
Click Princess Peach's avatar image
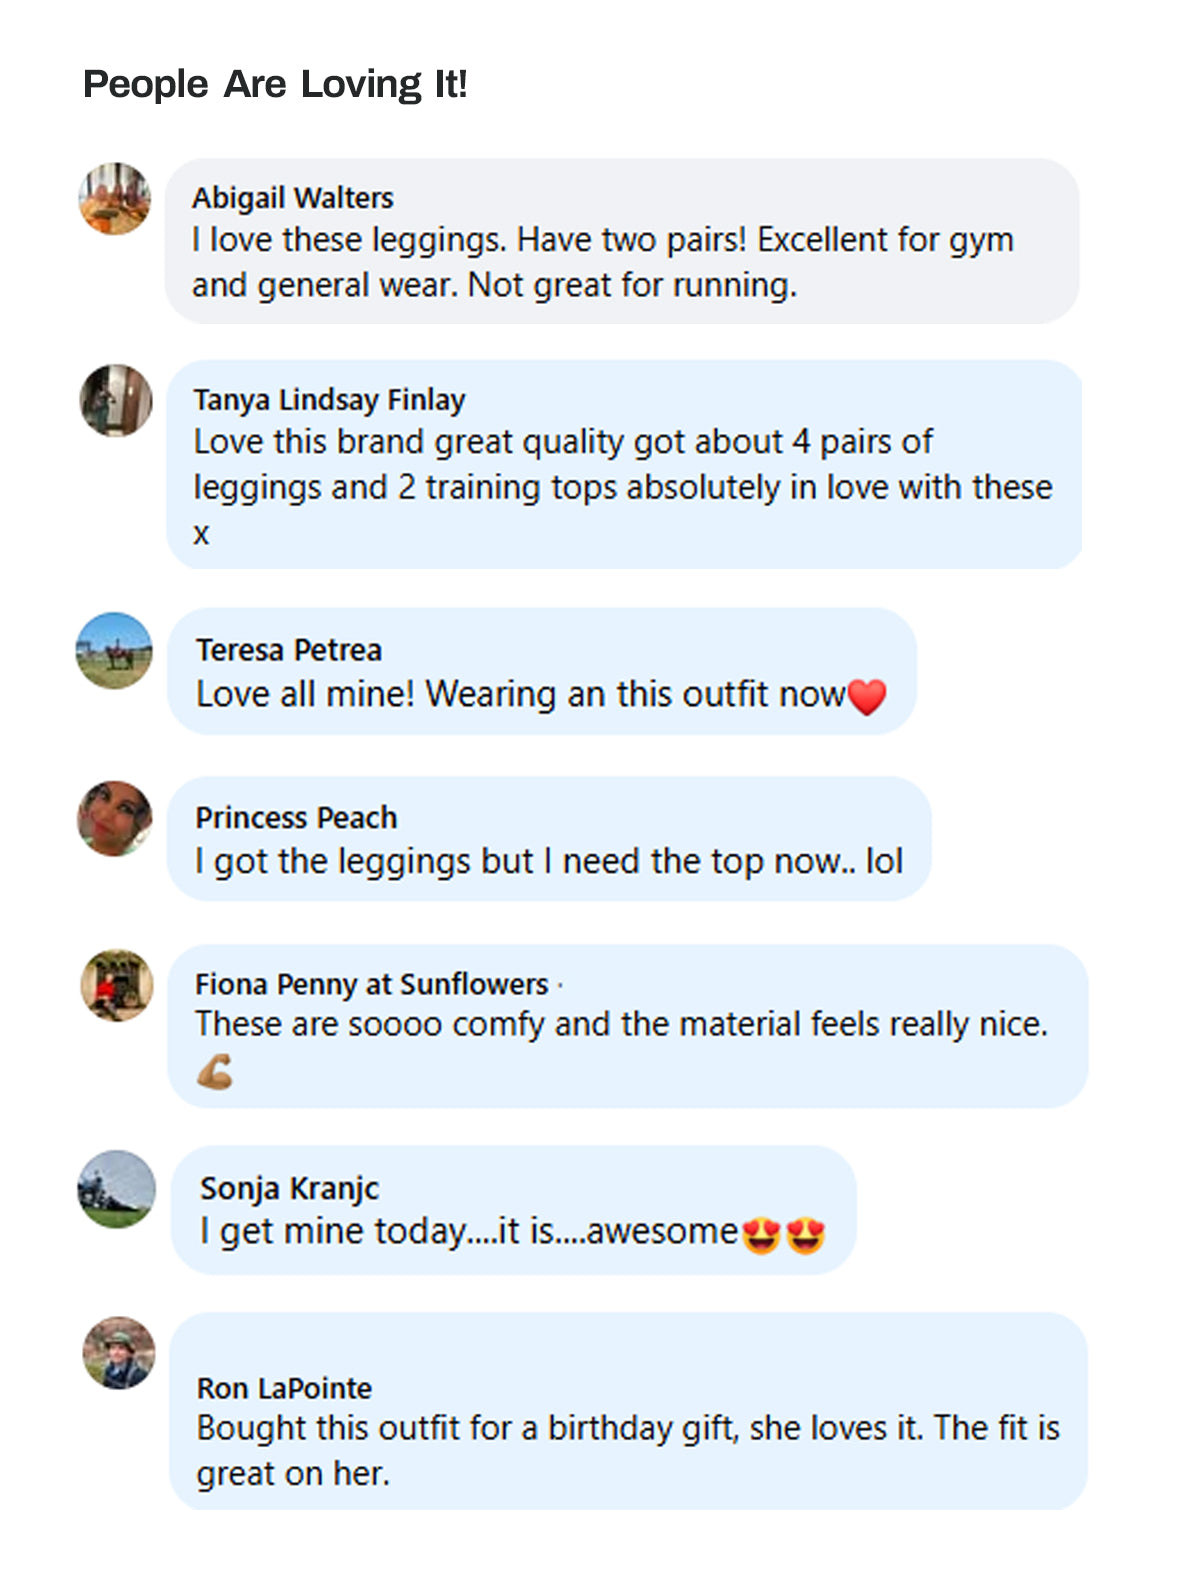point(115,818)
